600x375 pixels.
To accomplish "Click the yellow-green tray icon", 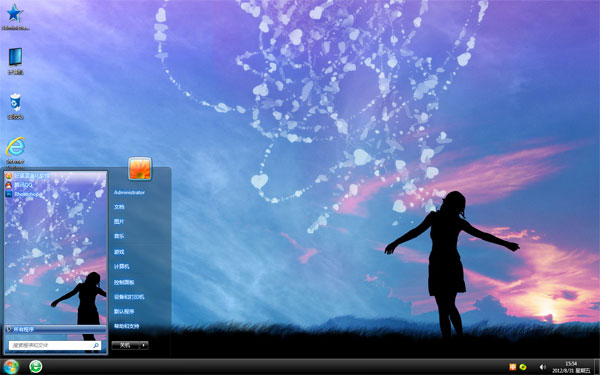I will click(523, 367).
